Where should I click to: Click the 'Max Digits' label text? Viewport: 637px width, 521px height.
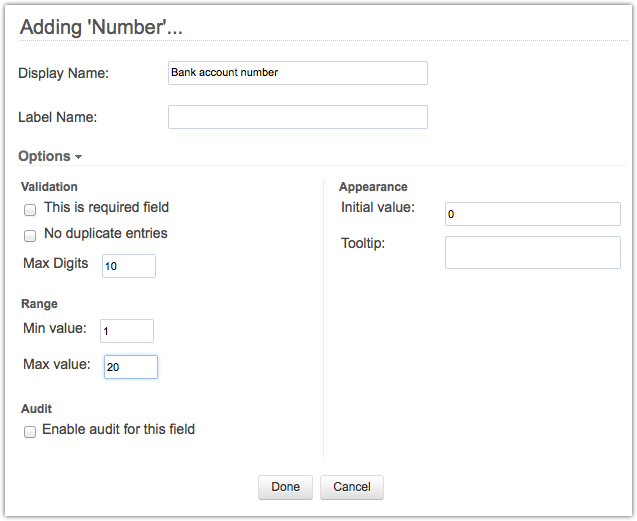[56, 263]
